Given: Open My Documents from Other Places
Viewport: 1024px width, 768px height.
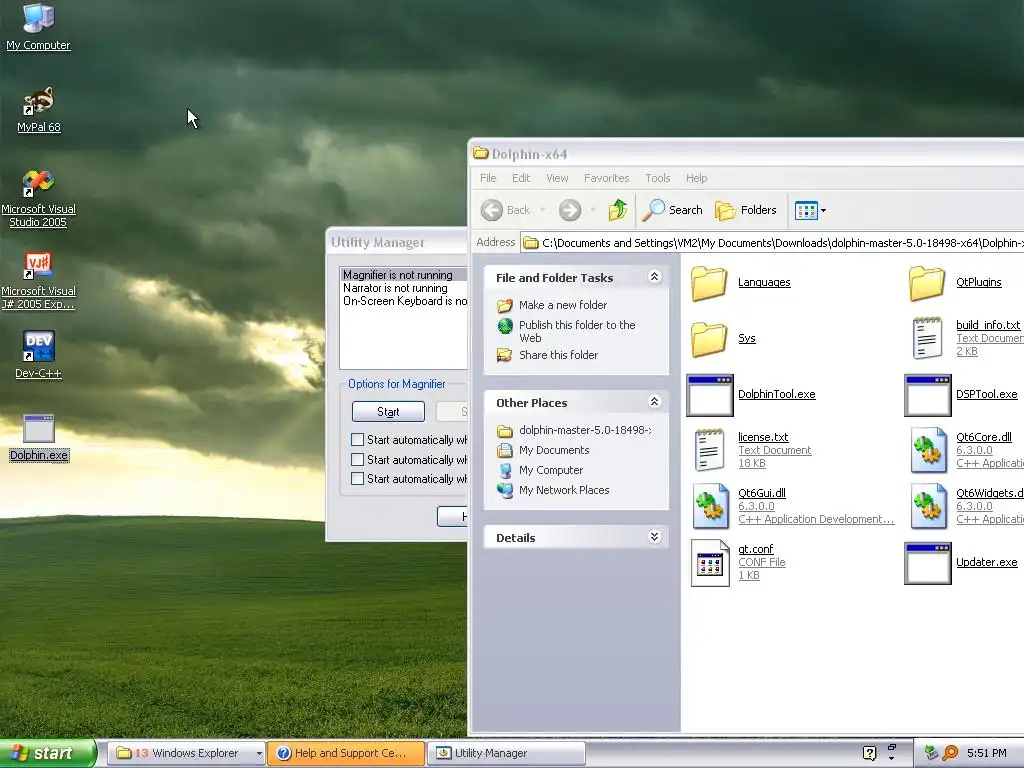Looking at the screenshot, I should point(554,451).
